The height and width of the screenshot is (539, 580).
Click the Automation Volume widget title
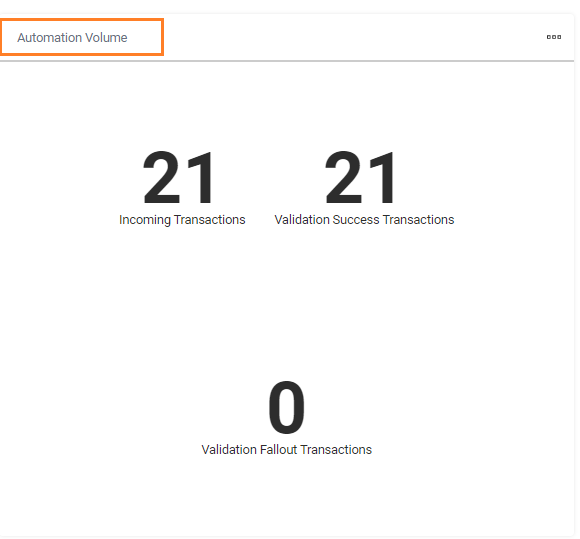pyautogui.click(x=72, y=37)
